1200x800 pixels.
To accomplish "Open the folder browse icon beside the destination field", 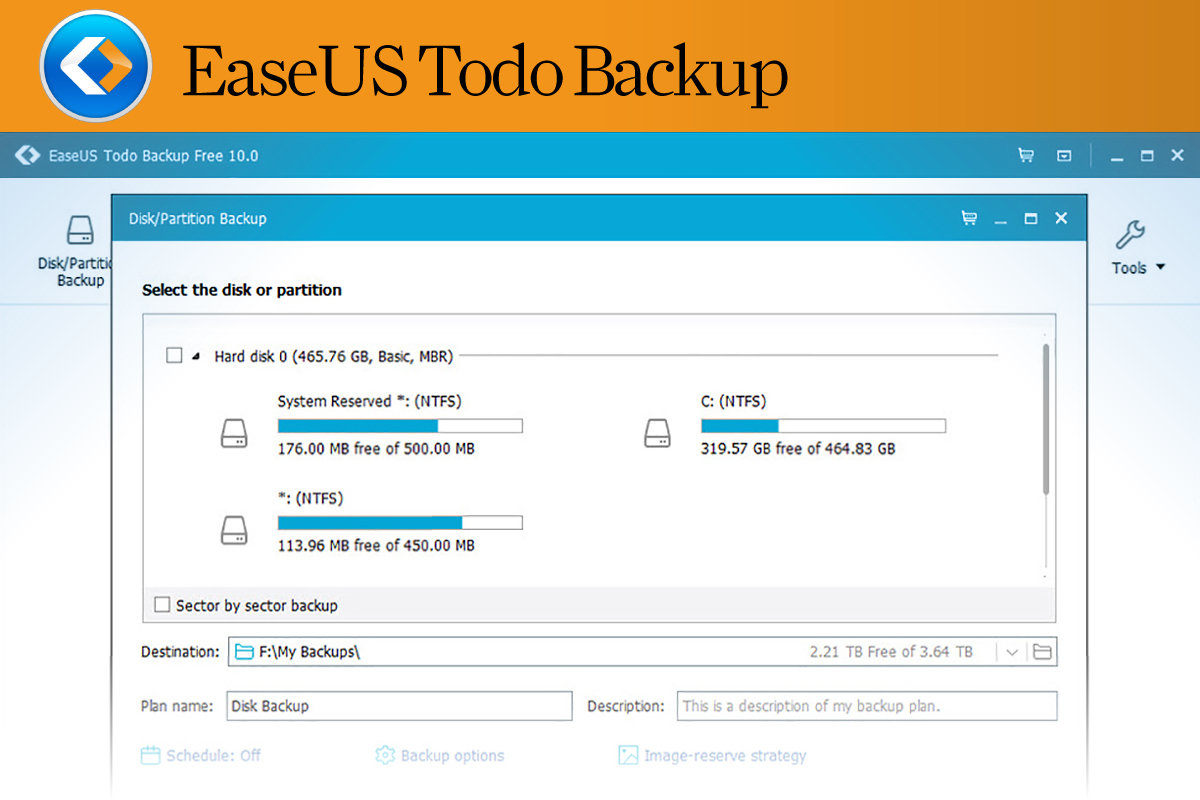I will [1041, 651].
